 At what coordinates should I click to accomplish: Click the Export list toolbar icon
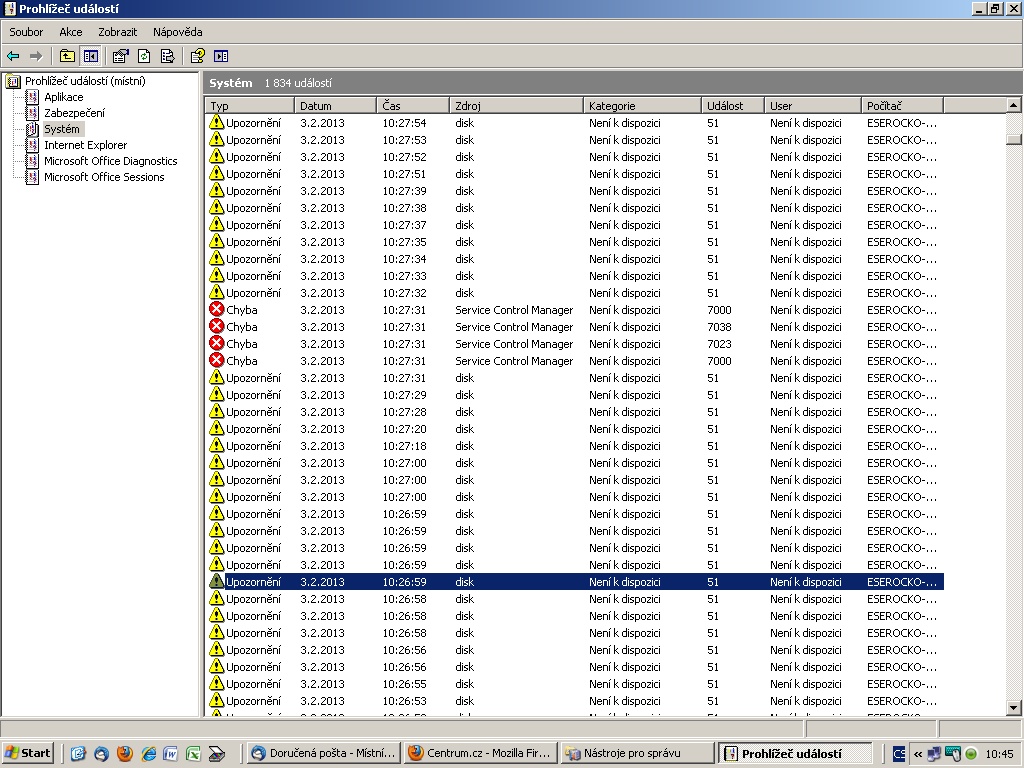pyautogui.click(x=167, y=56)
